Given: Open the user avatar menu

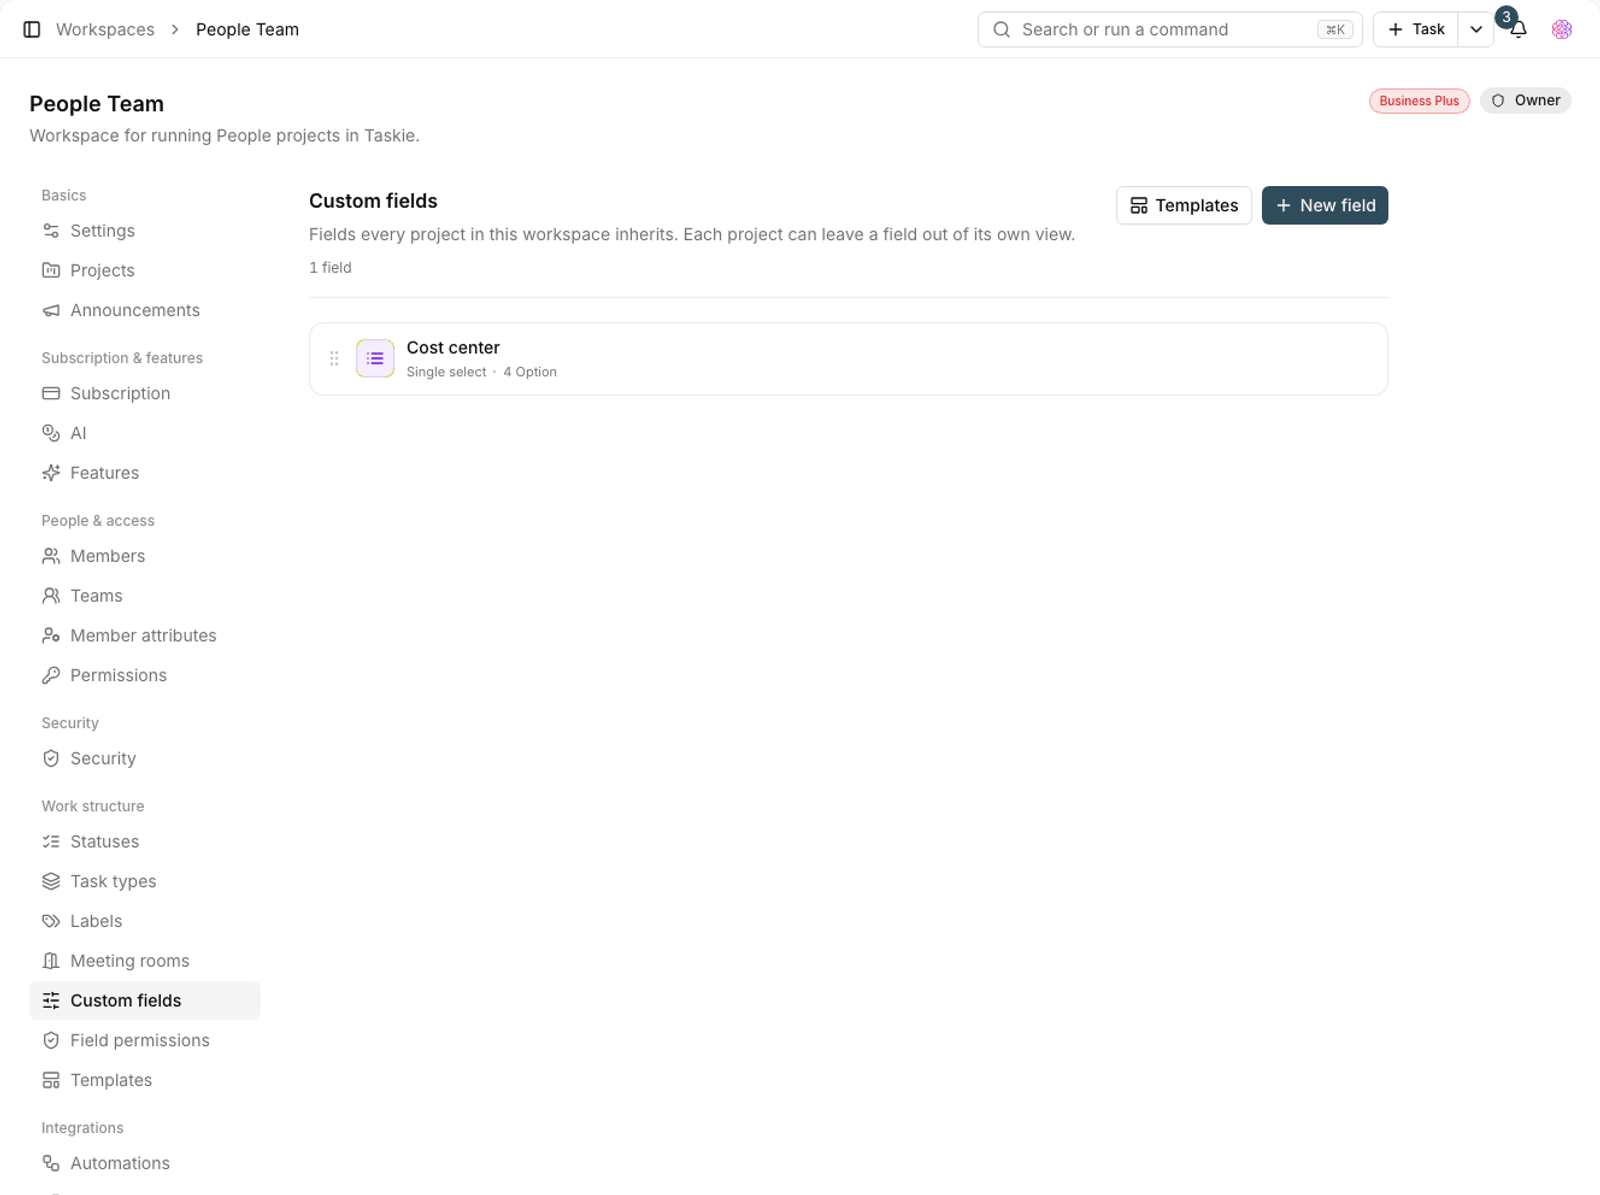Looking at the screenshot, I should pyautogui.click(x=1561, y=30).
